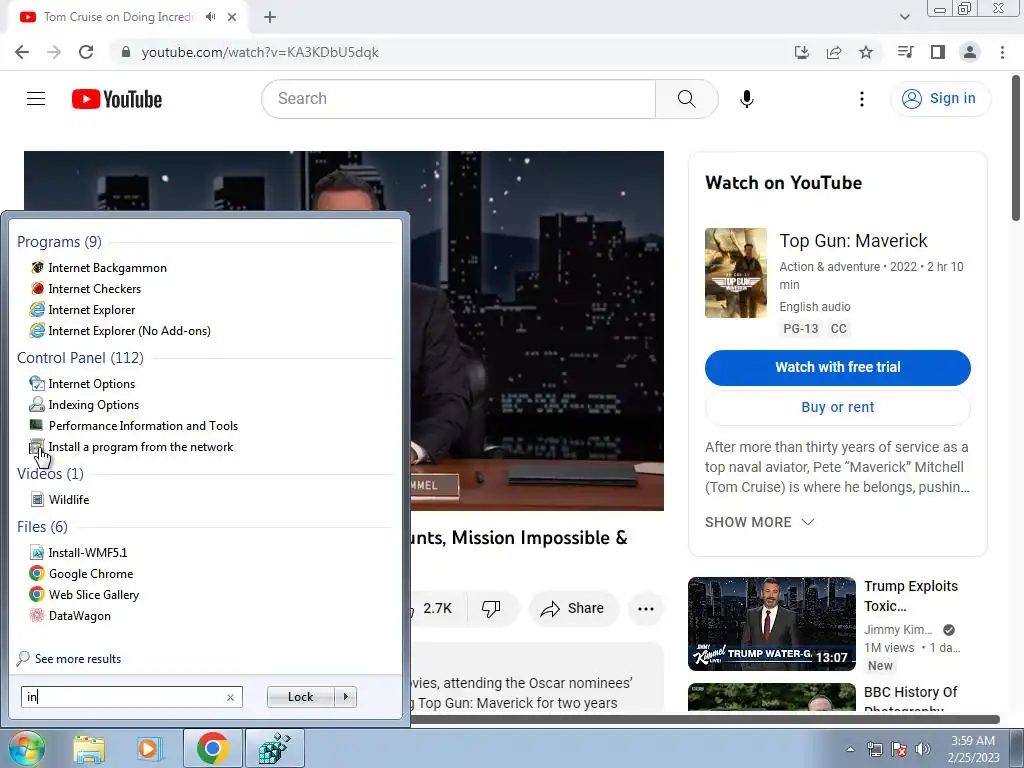Image resolution: width=1024 pixels, height=768 pixels.
Task: Open Chrome tab search chevron
Action: coord(904,17)
